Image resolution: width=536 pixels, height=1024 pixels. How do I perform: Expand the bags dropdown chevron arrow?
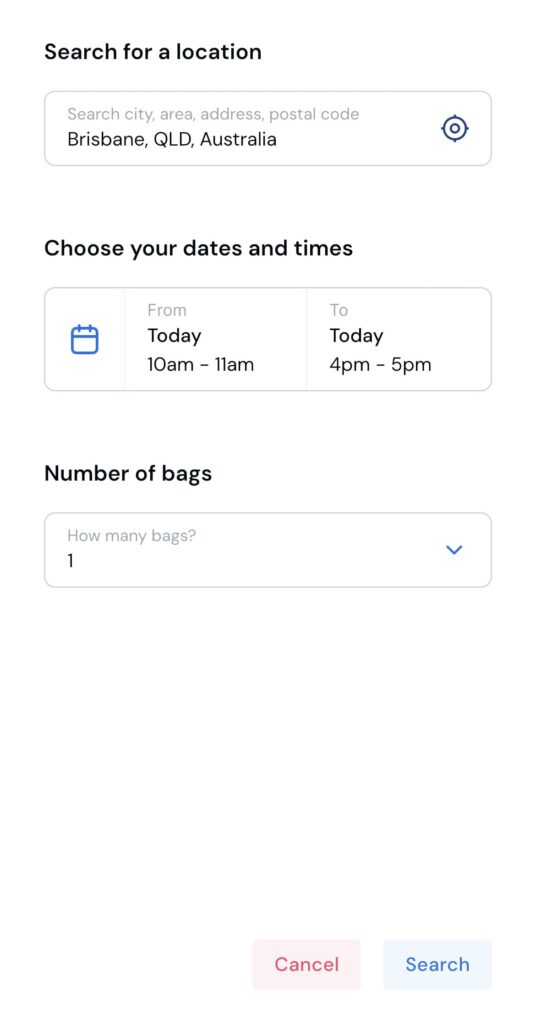[454, 550]
